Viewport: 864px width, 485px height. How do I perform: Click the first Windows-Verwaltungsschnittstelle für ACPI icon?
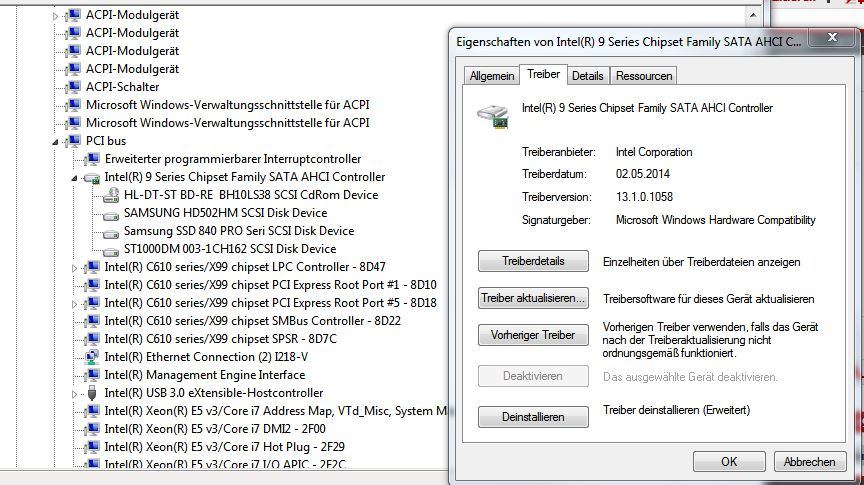tap(74, 105)
